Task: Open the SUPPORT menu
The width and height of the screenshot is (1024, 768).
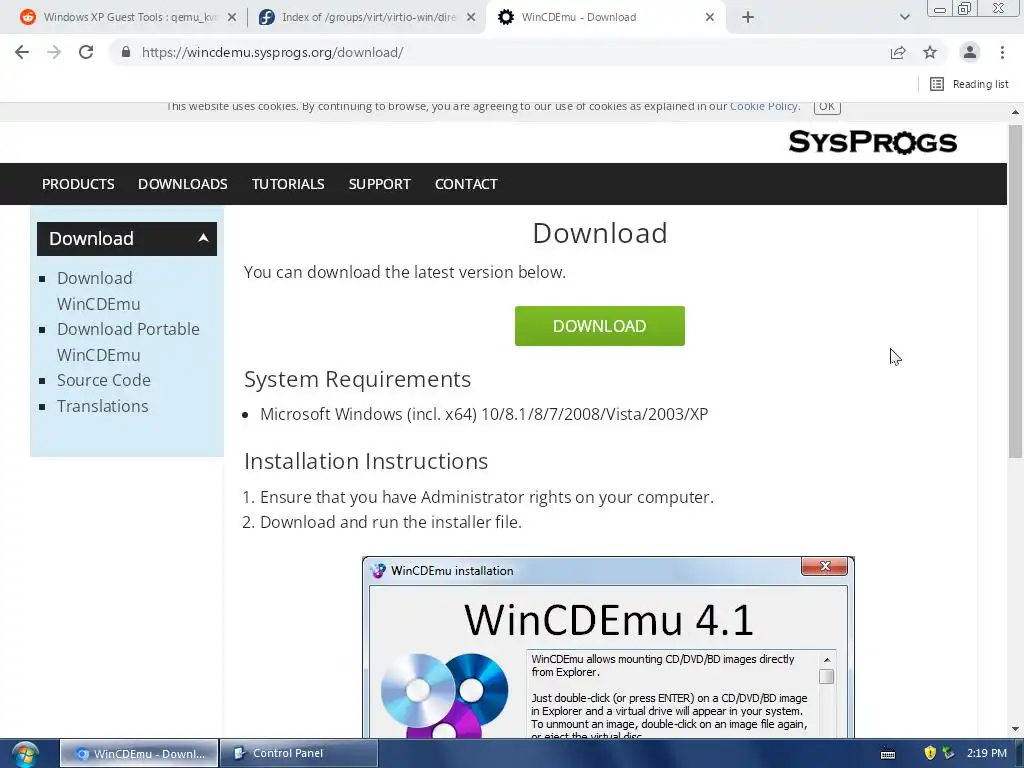Action: tap(379, 184)
